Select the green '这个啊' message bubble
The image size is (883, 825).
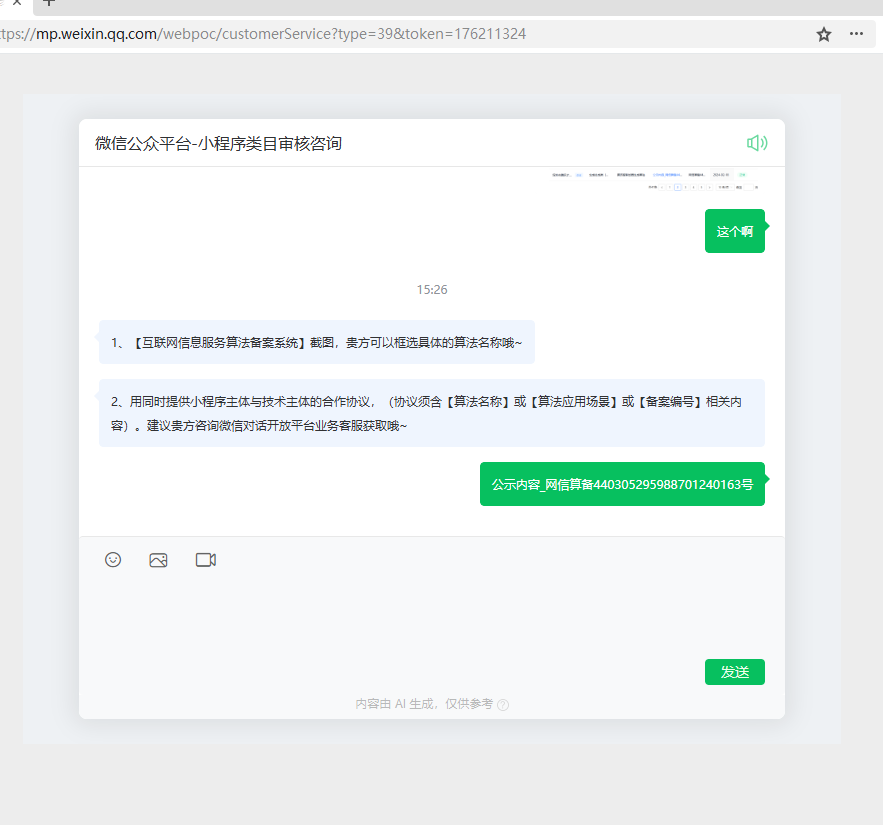click(x=734, y=231)
